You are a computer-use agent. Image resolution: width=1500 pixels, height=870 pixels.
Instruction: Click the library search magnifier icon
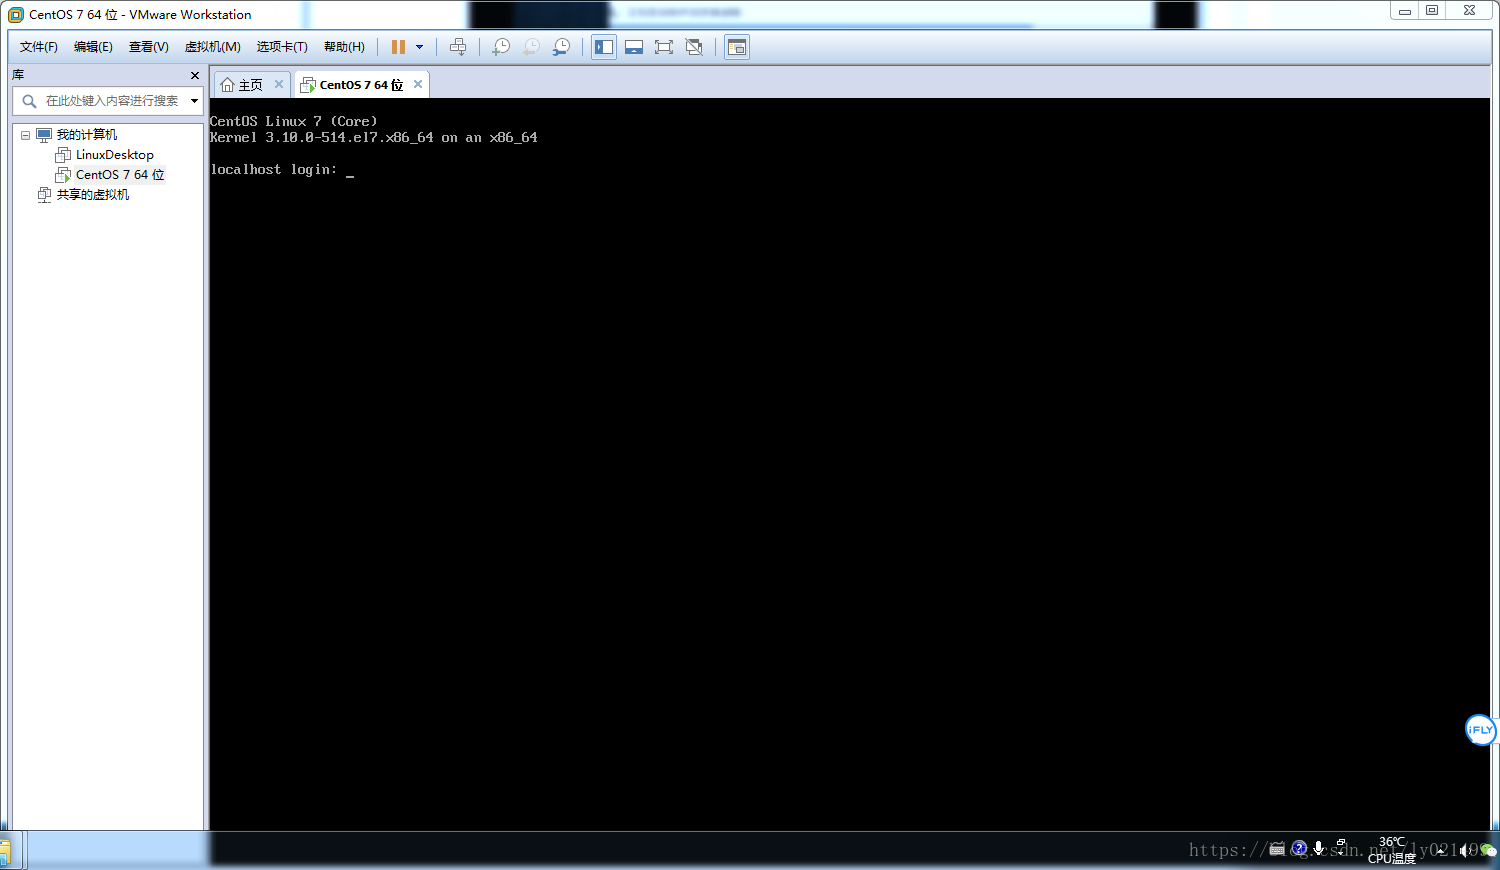click(29, 101)
